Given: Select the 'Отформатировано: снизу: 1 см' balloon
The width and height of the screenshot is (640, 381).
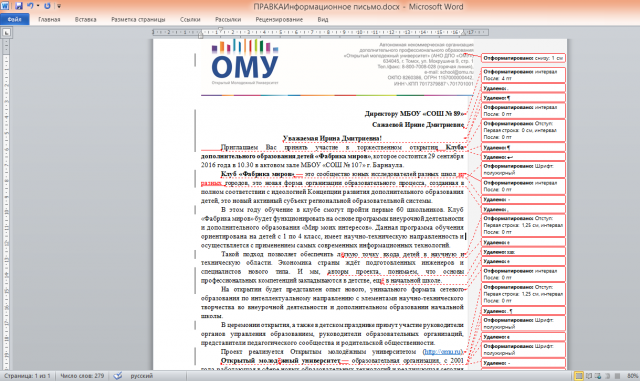Looking at the screenshot, I should [523, 58].
